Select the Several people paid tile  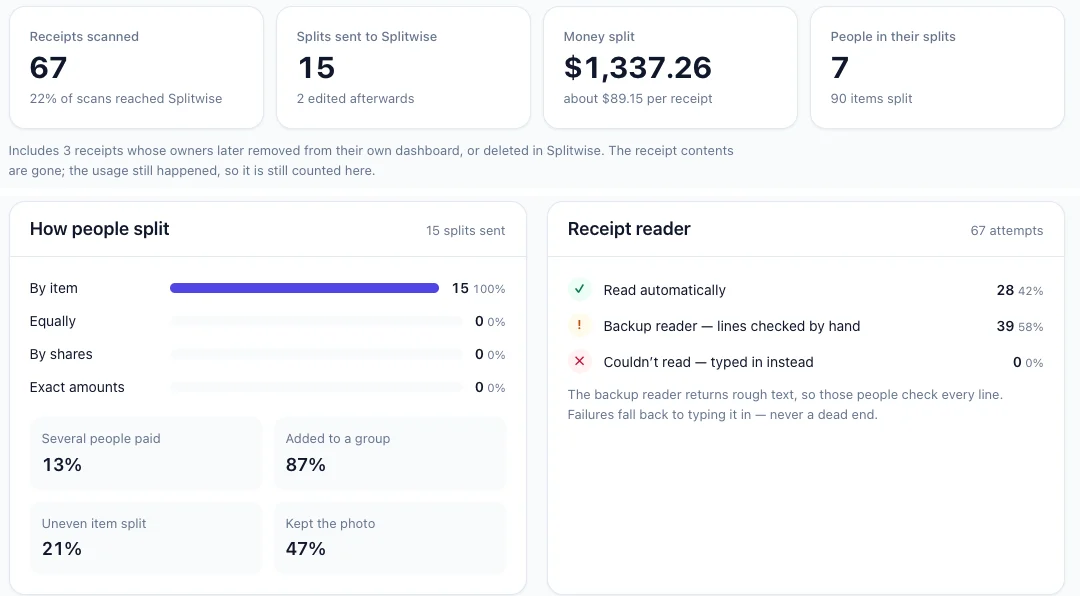click(x=146, y=453)
